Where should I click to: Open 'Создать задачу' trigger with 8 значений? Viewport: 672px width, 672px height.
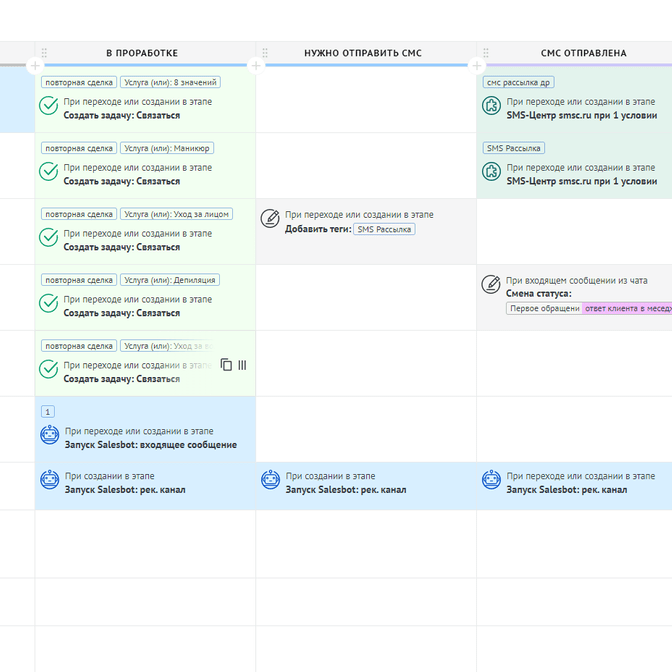145,99
